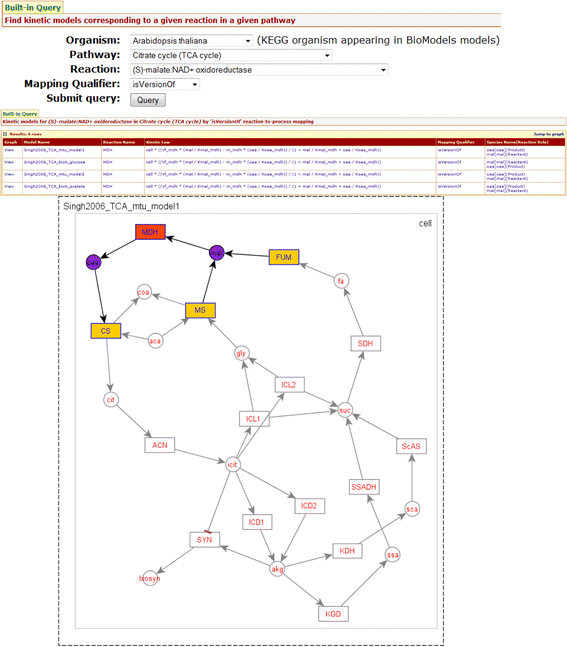The image size is (567, 647).
Task: Click View for Singh2006_TCA_mtu_model1
Action: tap(9, 150)
